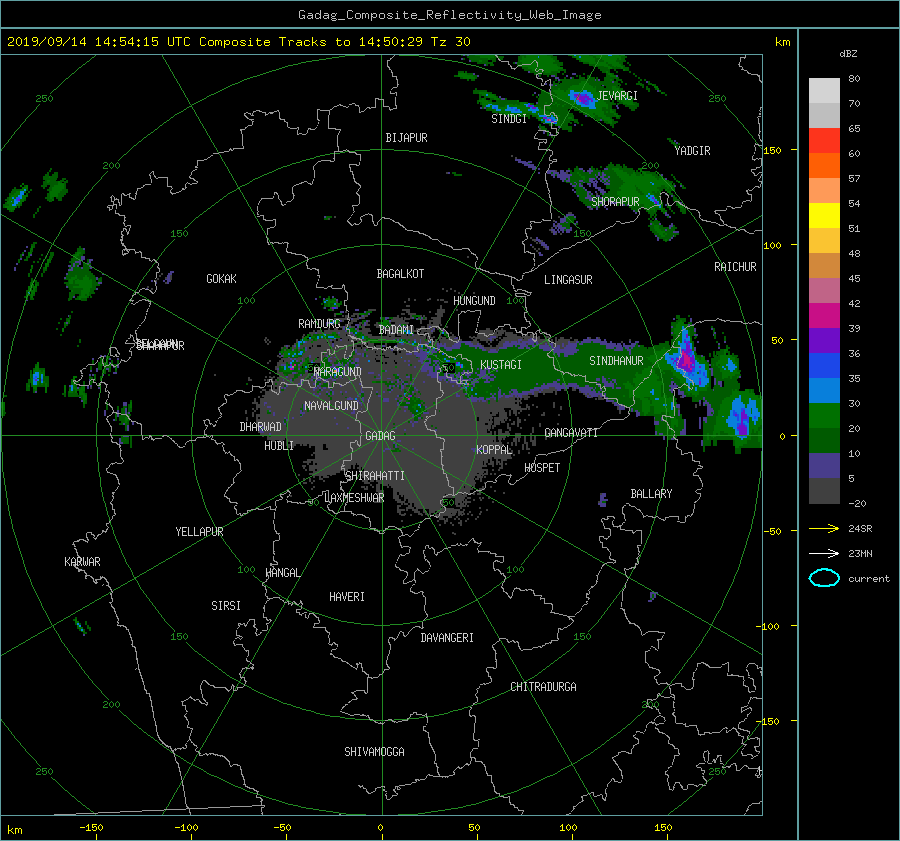Viewport: 900px width, 841px height.
Task: Click the red 60 dBZ color swatch
Action: (824, 141)
